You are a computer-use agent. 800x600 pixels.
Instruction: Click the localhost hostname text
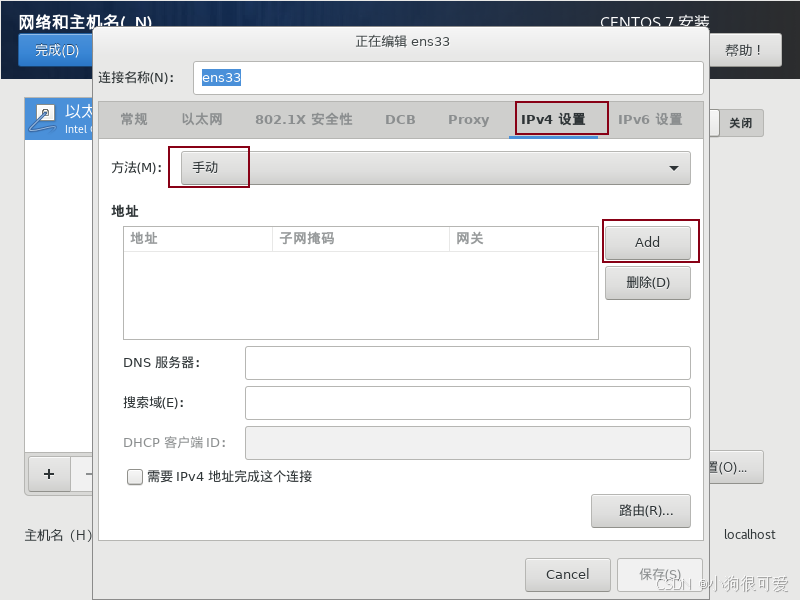[x=749, y=535]
